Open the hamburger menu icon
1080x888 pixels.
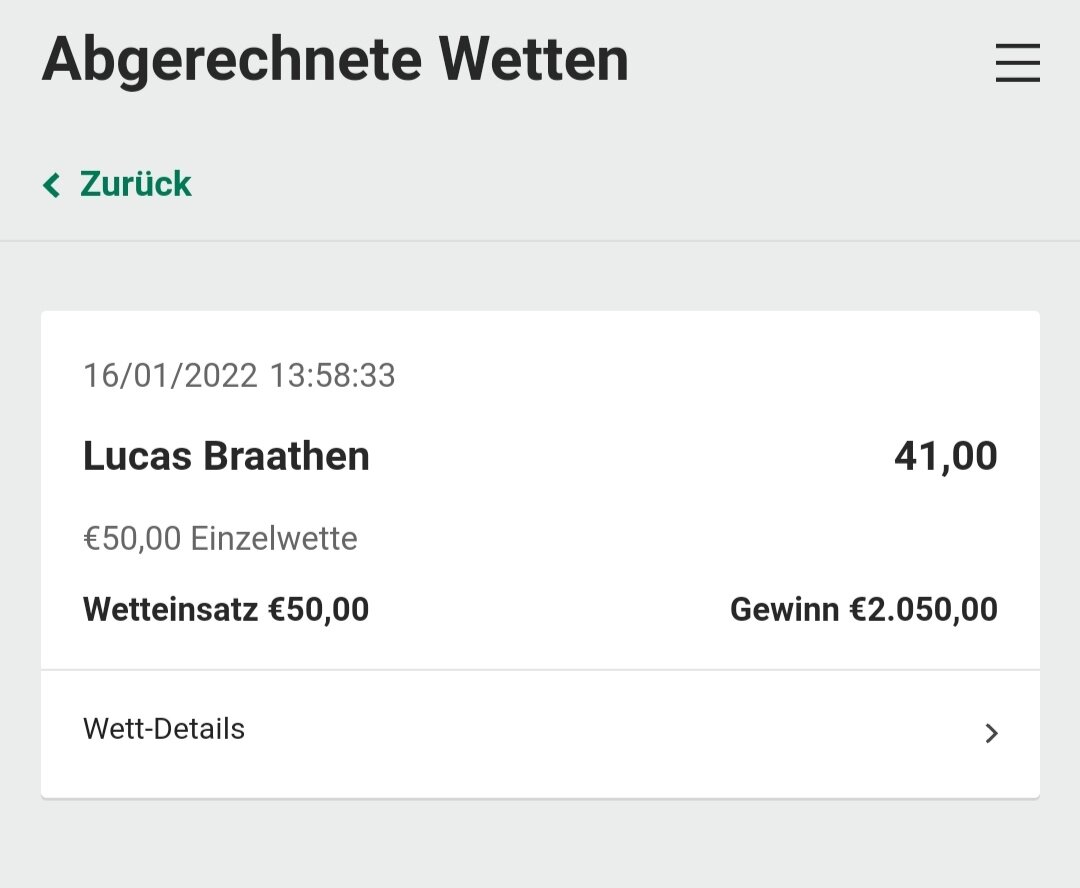[x=1017, y=63]
